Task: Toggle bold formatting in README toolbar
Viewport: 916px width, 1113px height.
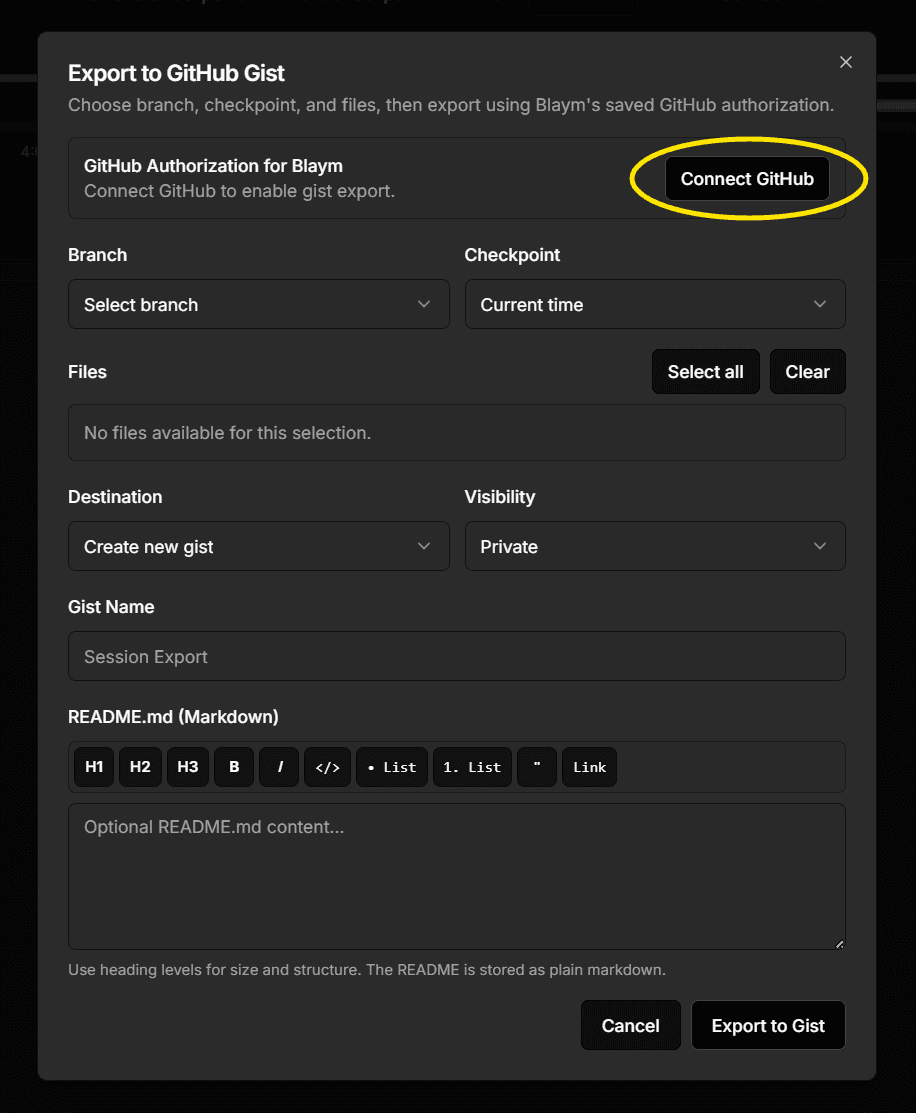Action: pos(234,767)
